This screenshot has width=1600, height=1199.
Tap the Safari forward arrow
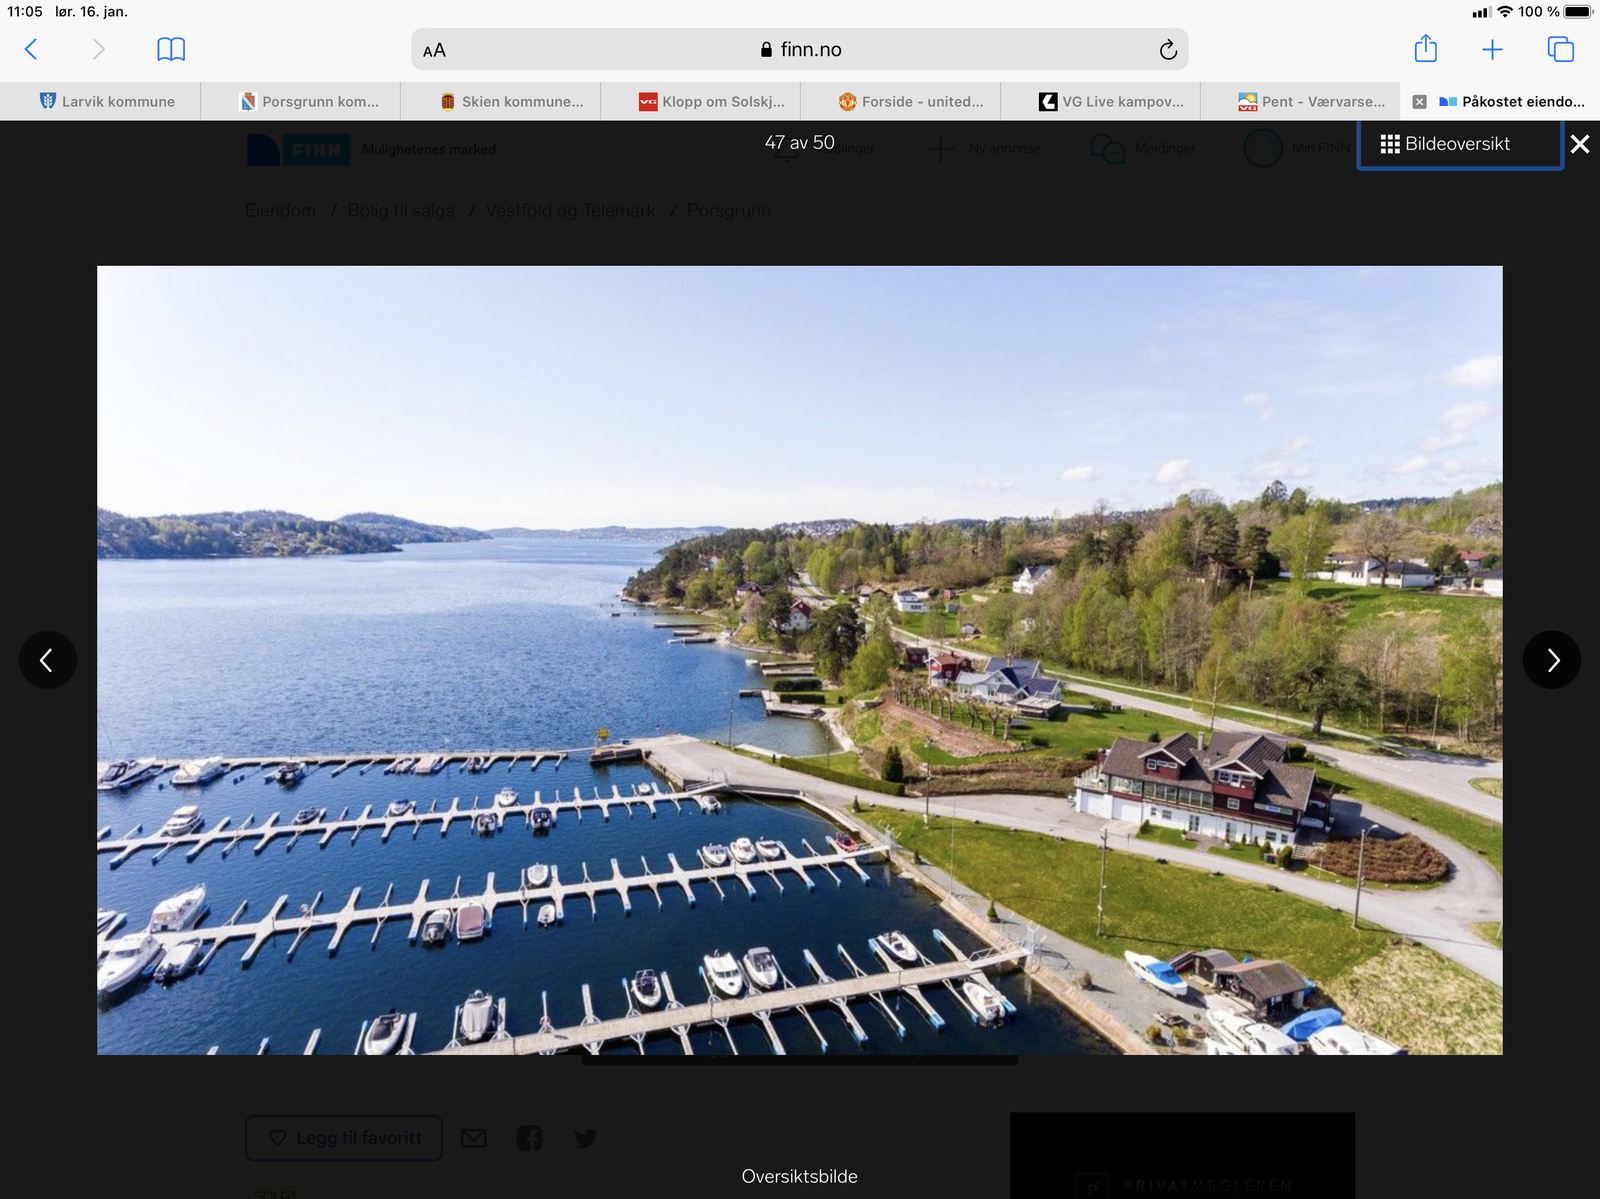pos(98,49)
